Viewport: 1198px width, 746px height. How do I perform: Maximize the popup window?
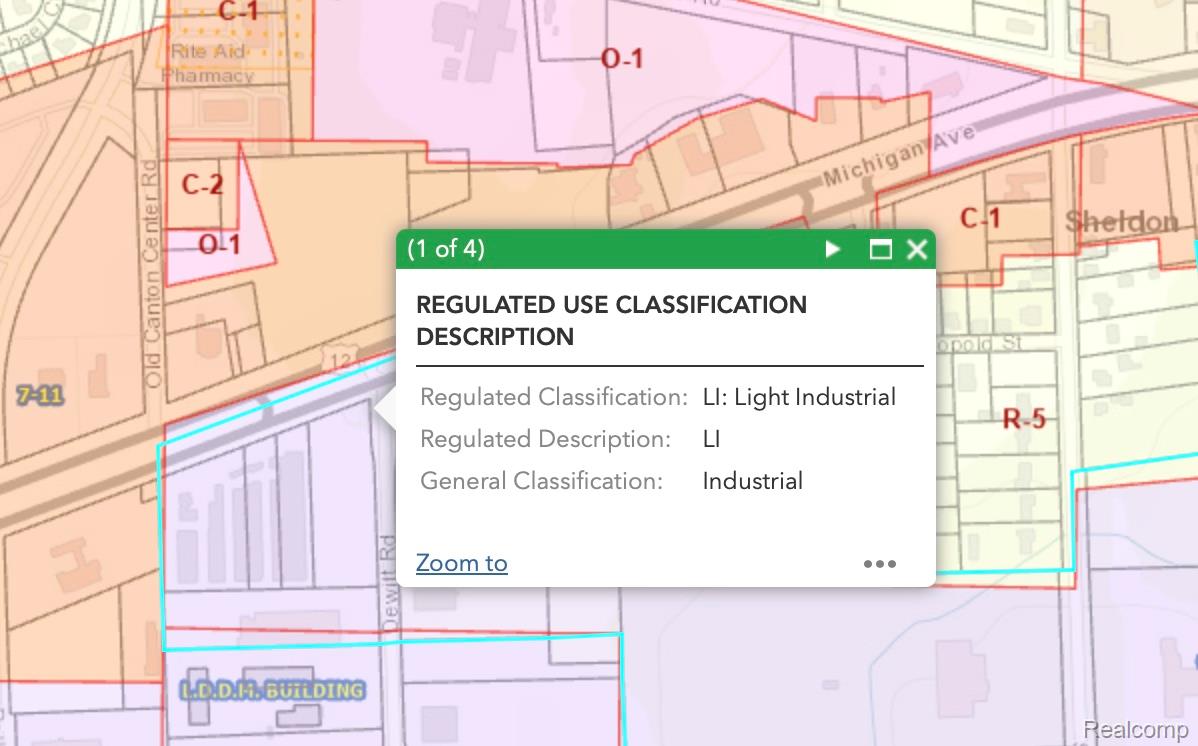point(880,249)
